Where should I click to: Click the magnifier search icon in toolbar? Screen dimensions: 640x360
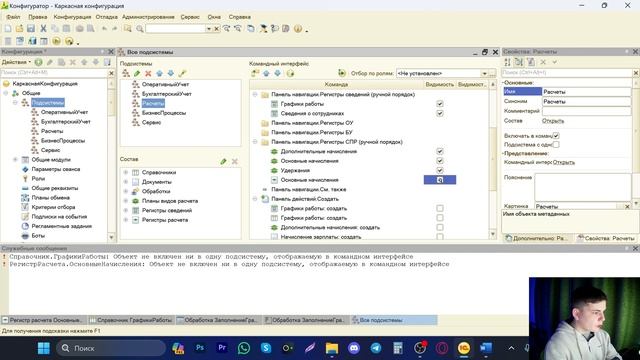[140, 29]
